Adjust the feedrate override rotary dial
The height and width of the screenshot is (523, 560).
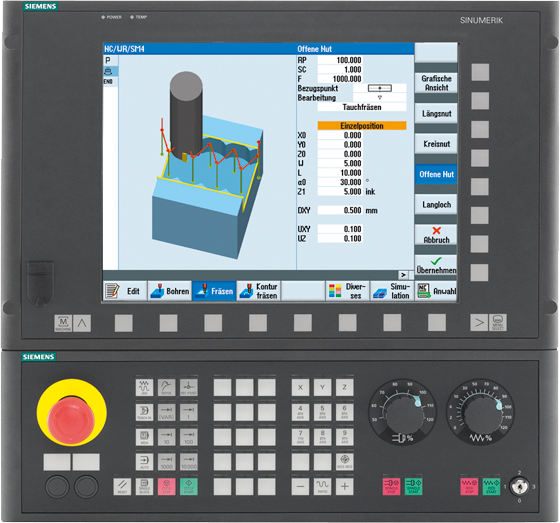pyautogui.click(x=480, y=413)
